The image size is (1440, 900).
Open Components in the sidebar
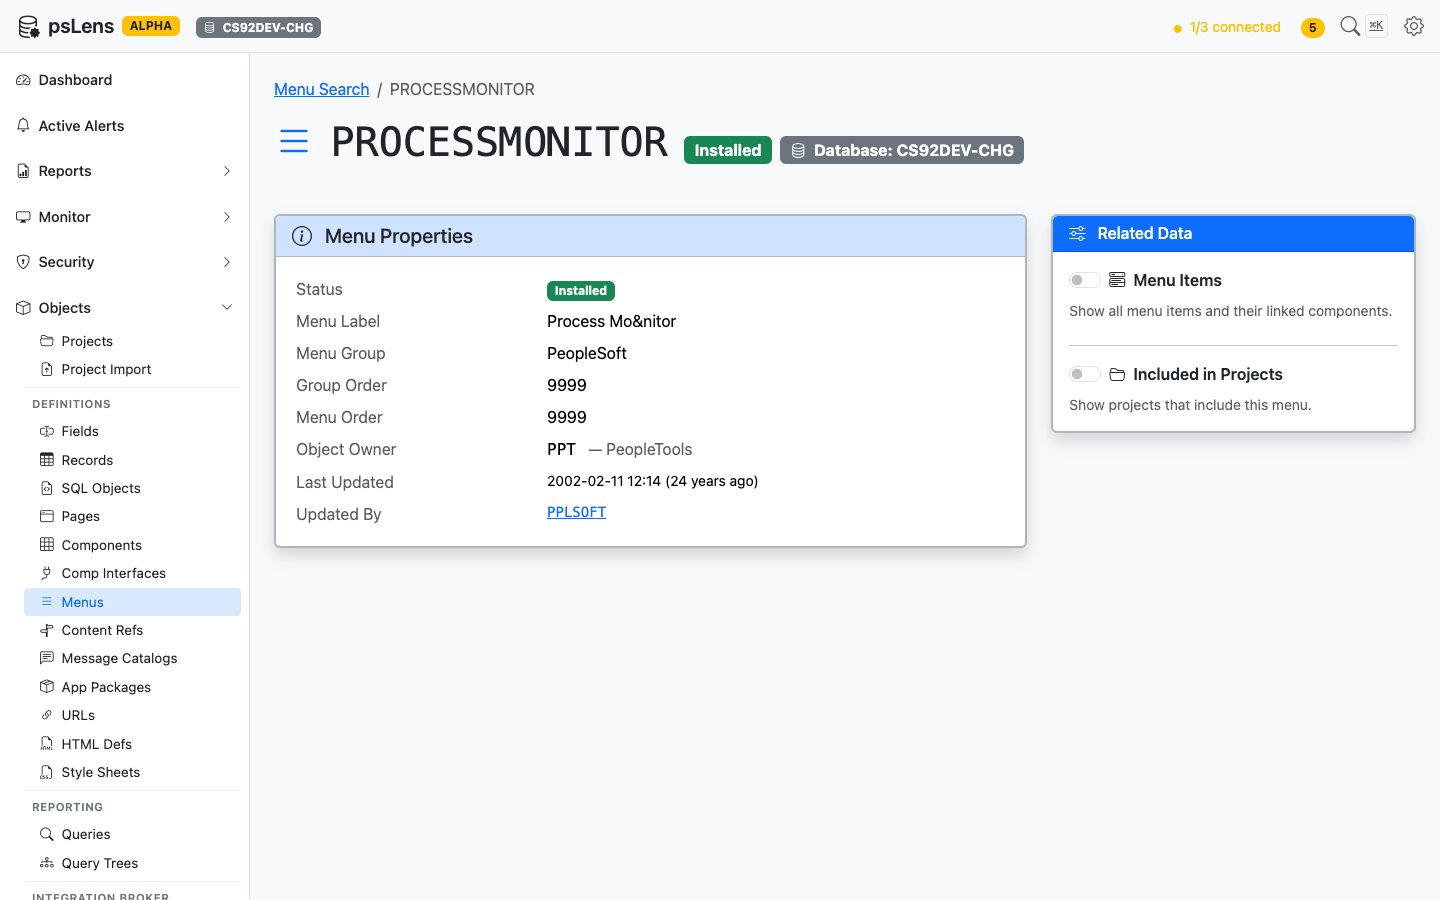pyautogui.click(x=132, y=545)
